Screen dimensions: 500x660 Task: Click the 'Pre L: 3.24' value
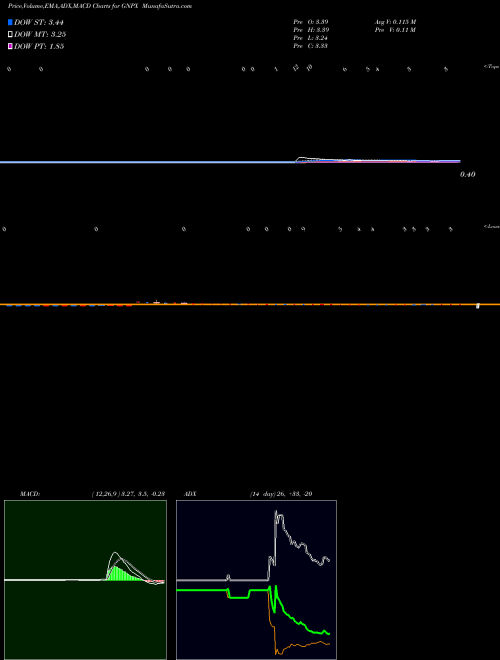(x=311, y=38)
